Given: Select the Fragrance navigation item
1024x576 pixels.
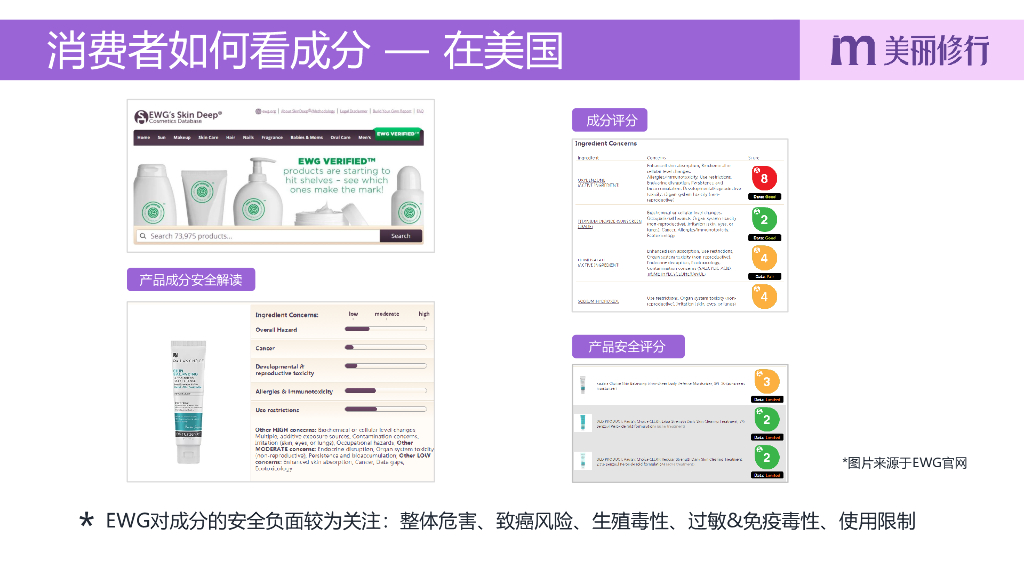Looking at the screenshot, I should pyautogui.click(x=272, y=138).
